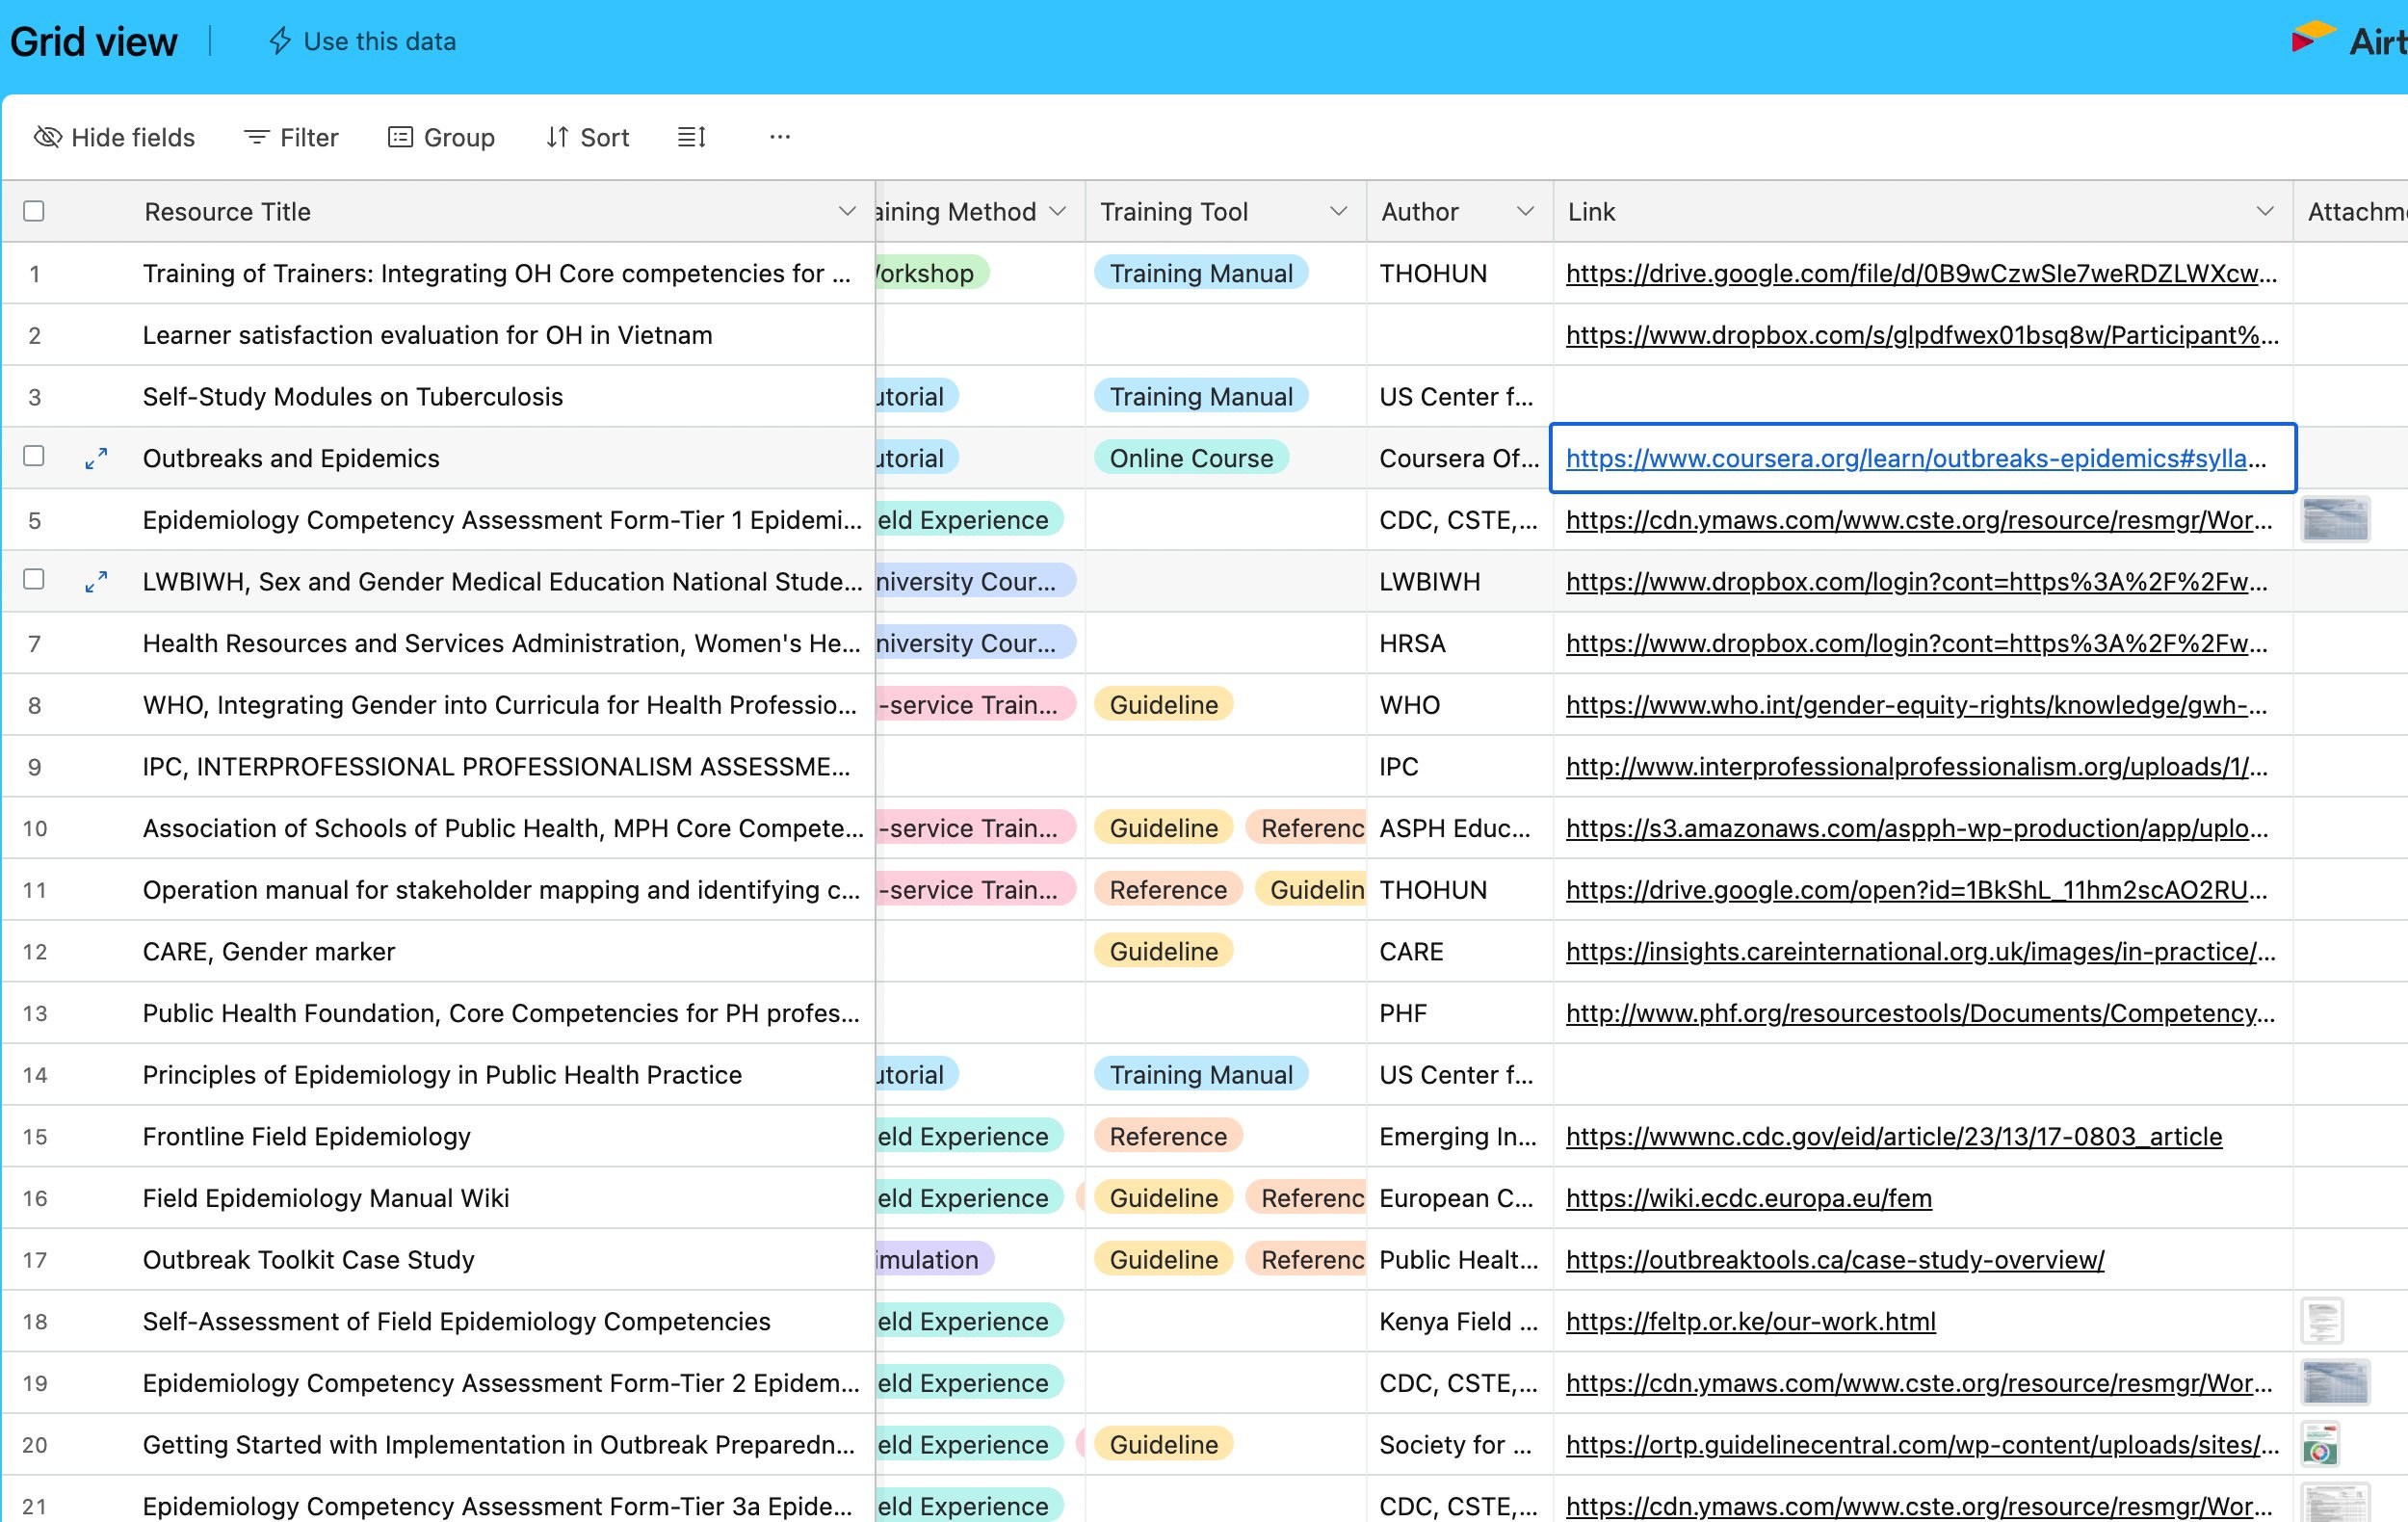Expand the Outbreaks and Epidemics record

pos(96,459)
